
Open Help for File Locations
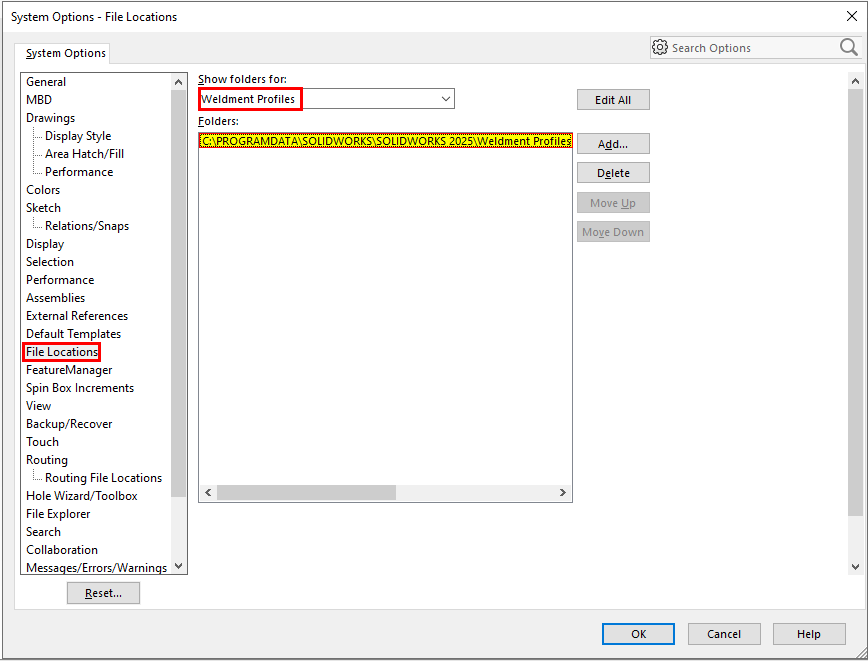click(x=809, y=634)
